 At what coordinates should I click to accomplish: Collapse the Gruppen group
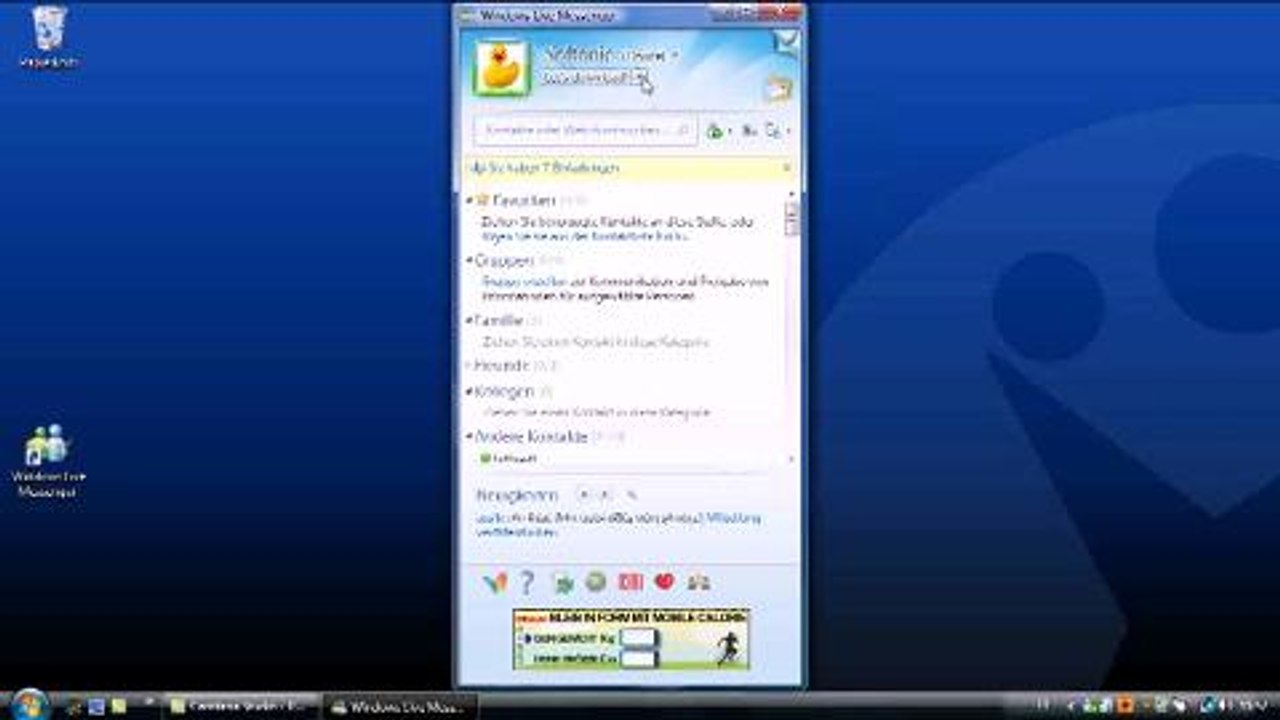point(469,260)
